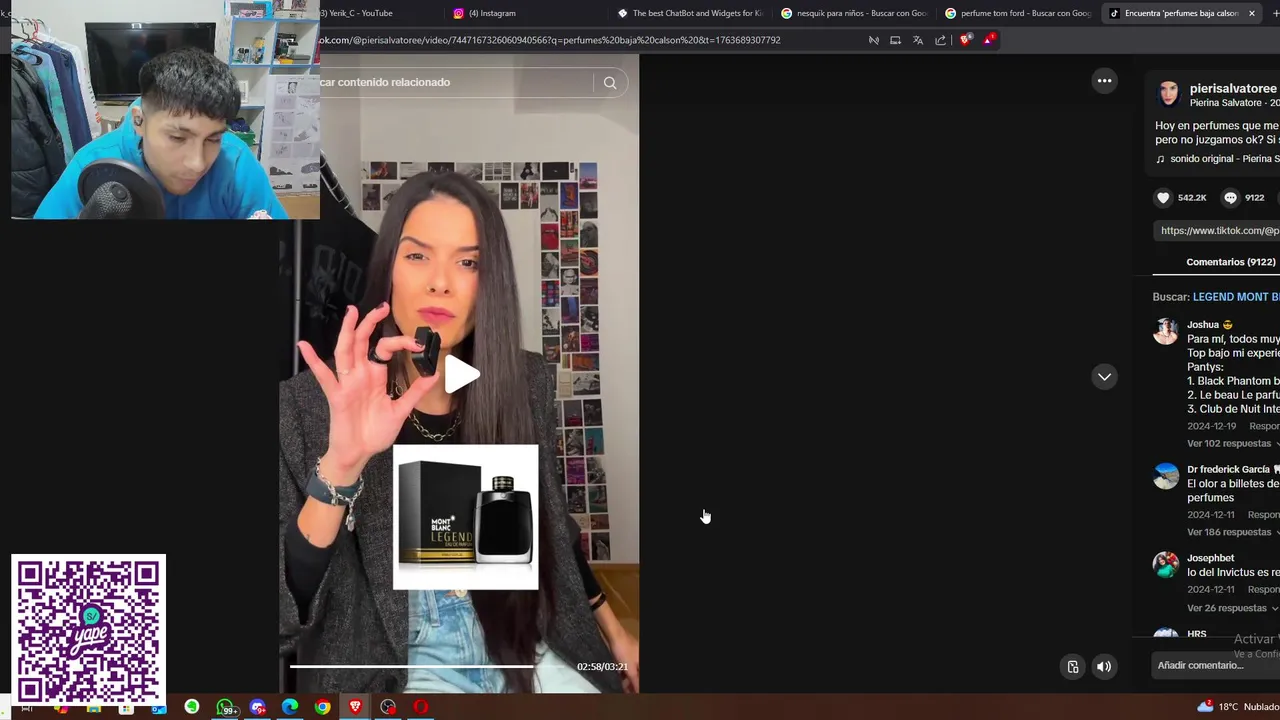Open weather widget showing 18°C

pyautogui.click(x=1238, y=707)
